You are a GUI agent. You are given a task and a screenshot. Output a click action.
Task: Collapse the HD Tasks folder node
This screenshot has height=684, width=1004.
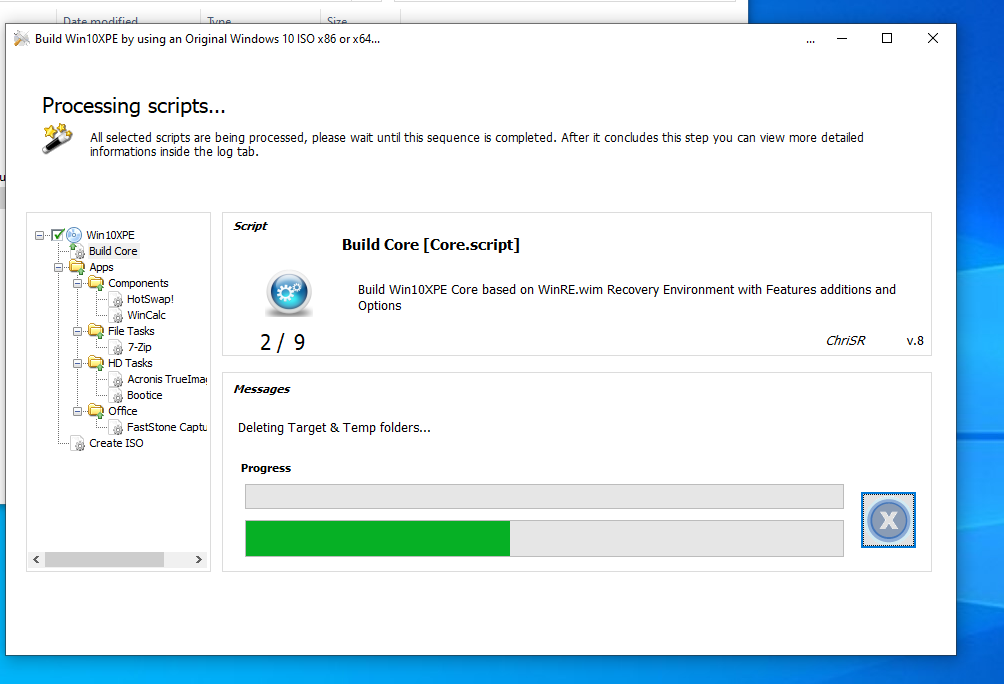click(x=77, y=363)
